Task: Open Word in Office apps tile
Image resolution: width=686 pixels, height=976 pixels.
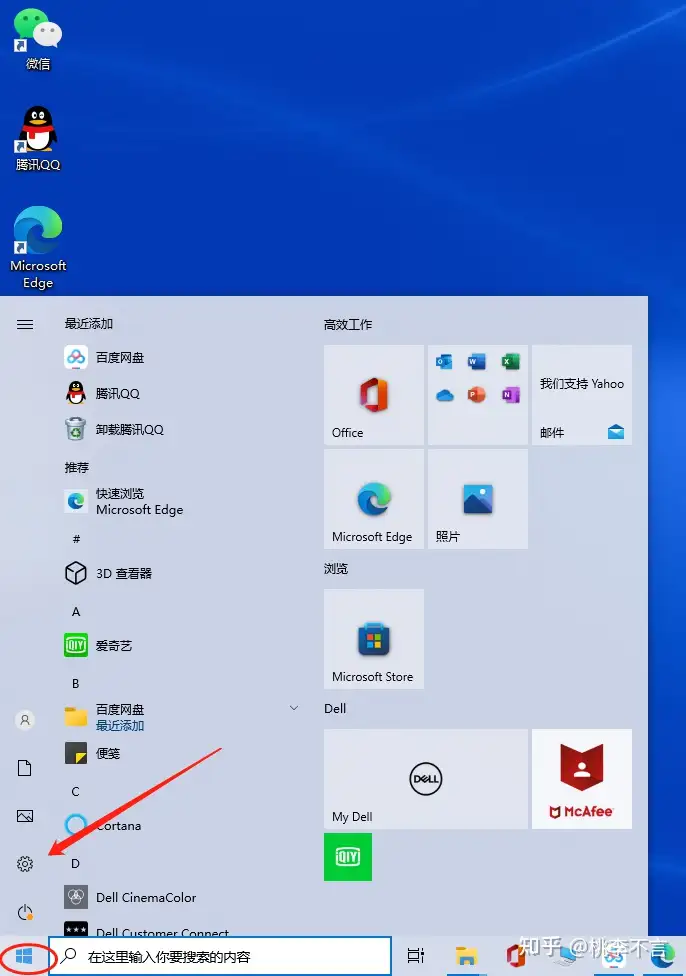Action: point(477,362)
